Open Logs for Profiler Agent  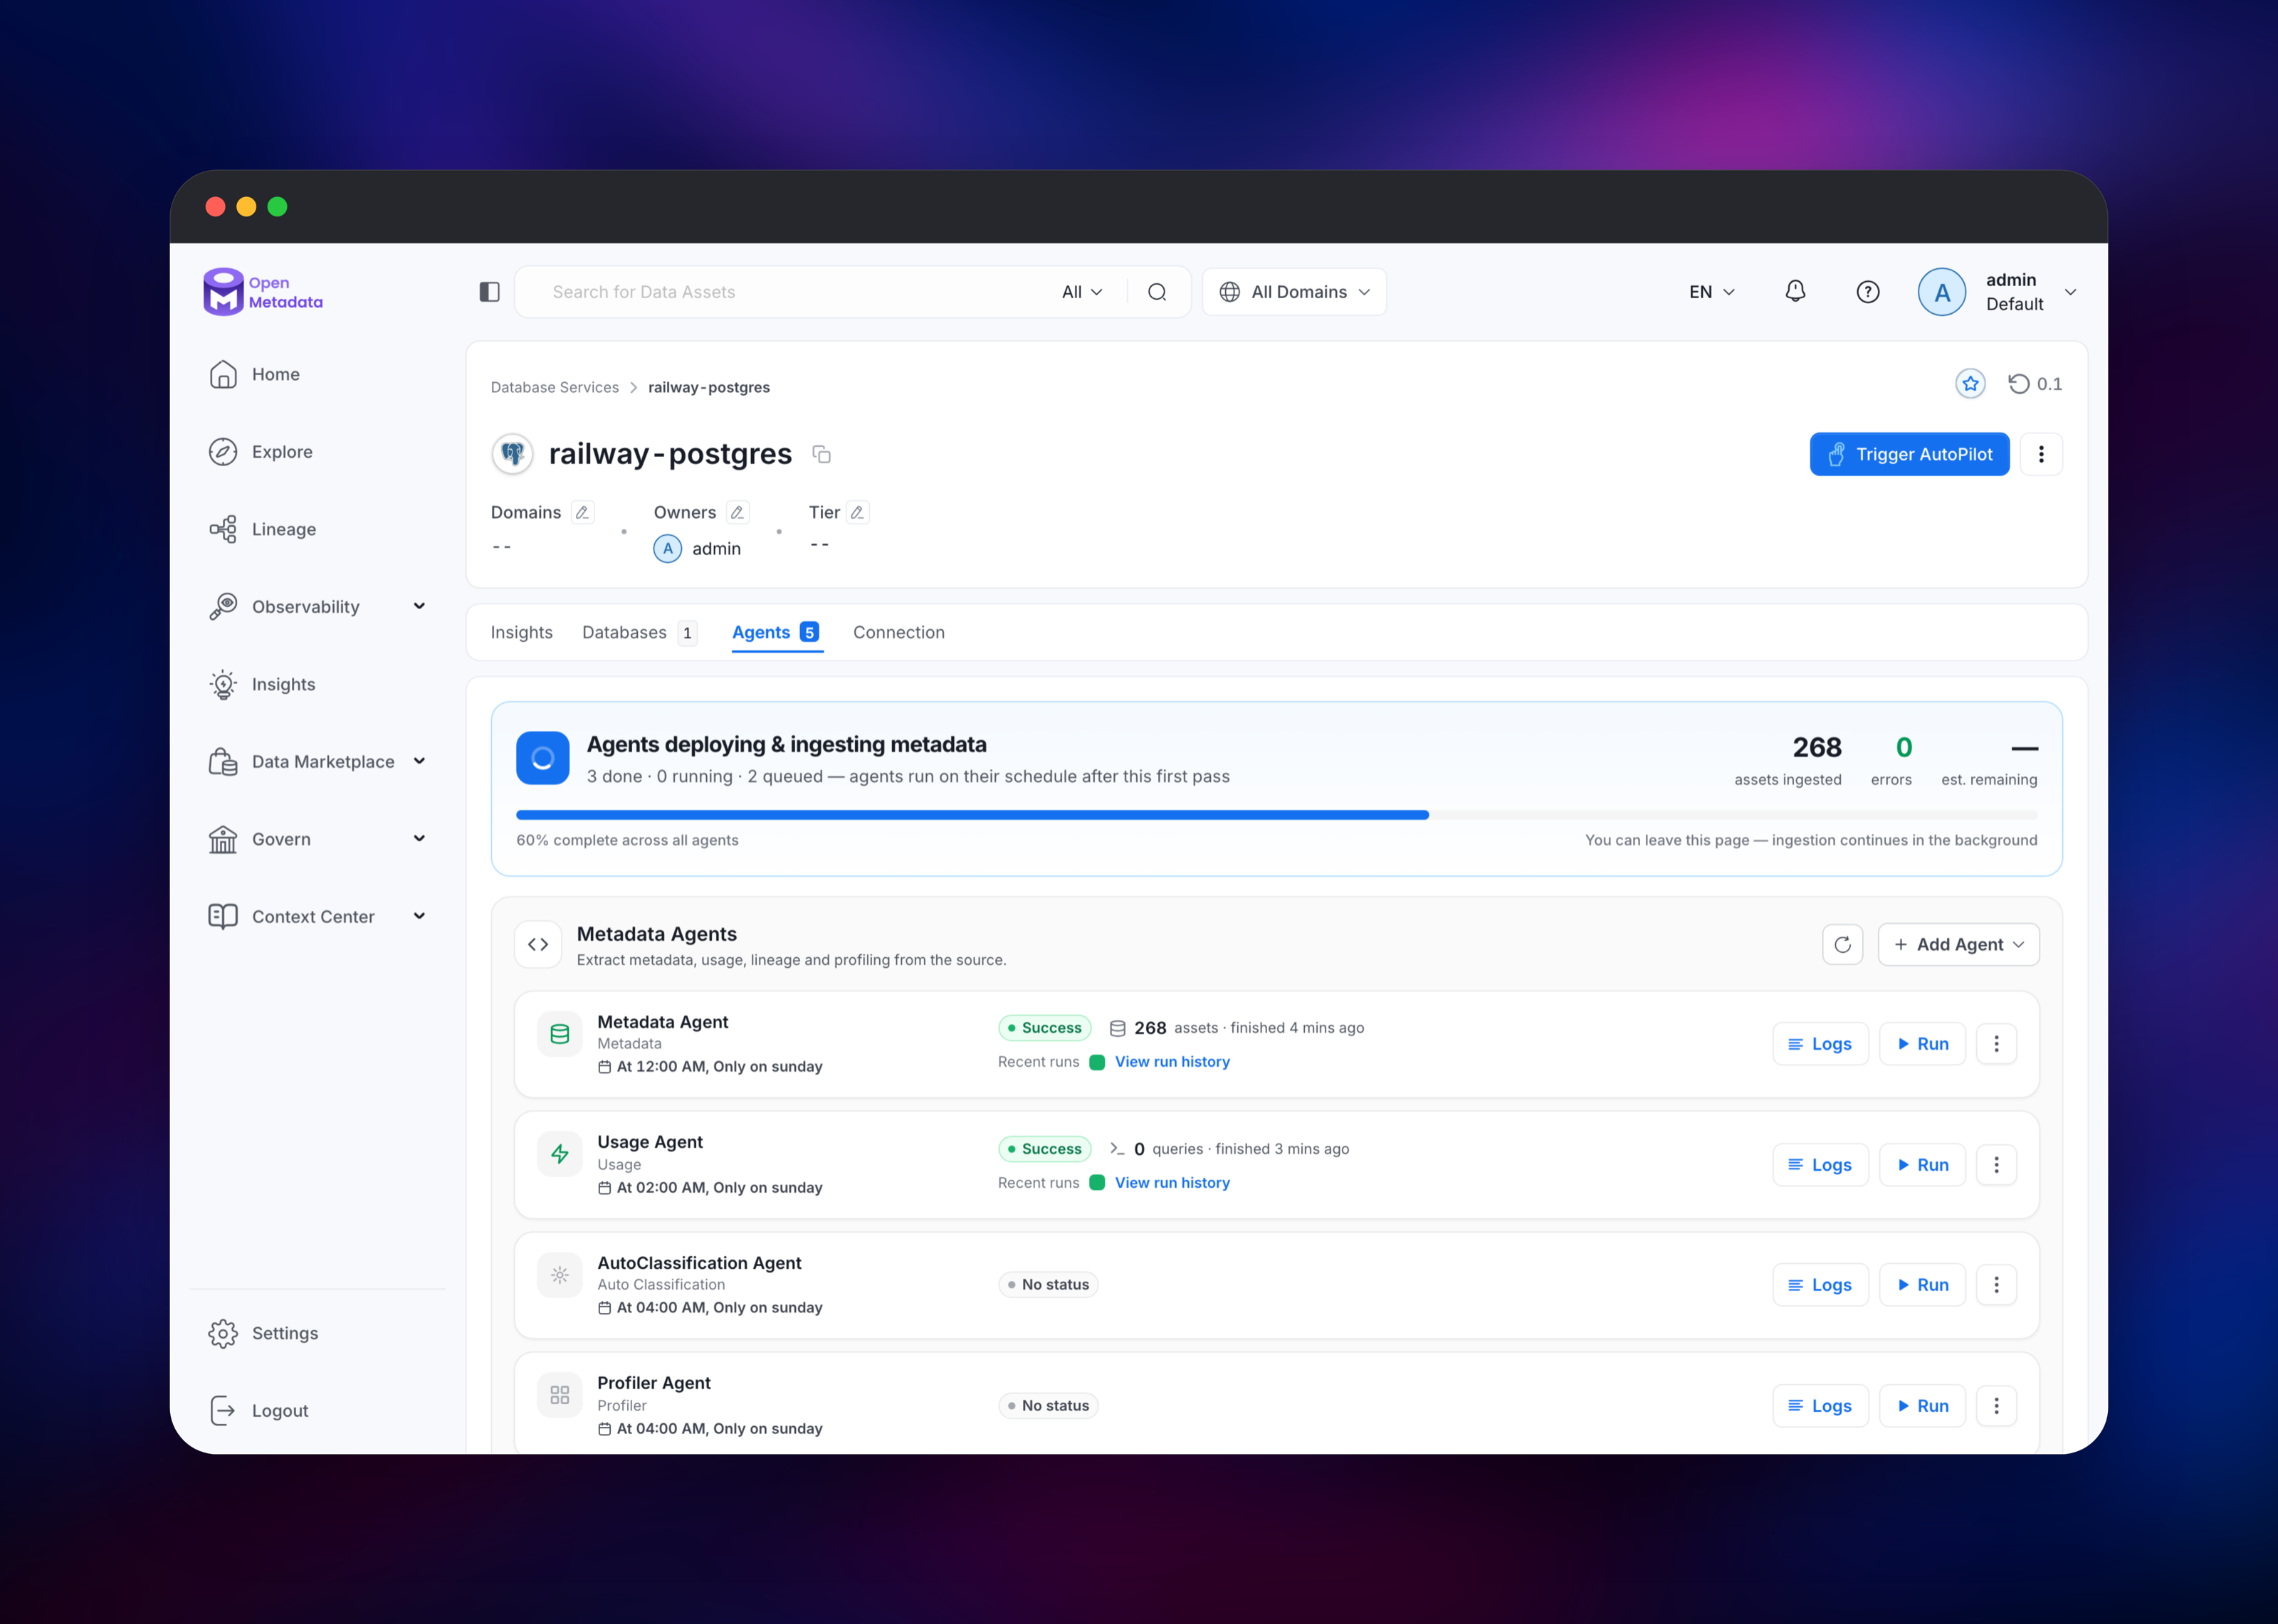[x=1820, y=1406]
